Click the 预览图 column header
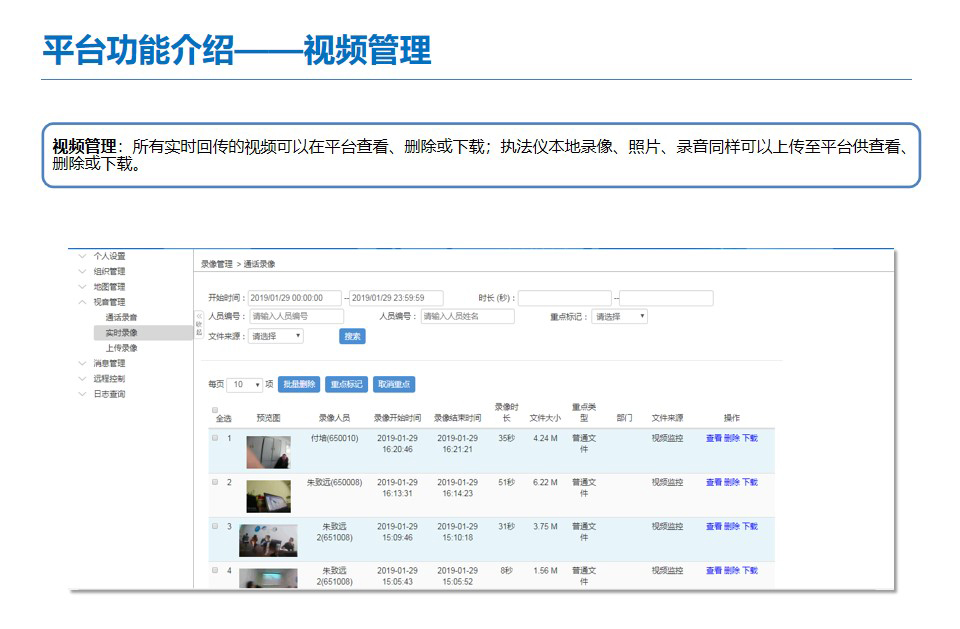Image resolution: width=960 pixels, height=629 pixels. [x=268, y=418]
